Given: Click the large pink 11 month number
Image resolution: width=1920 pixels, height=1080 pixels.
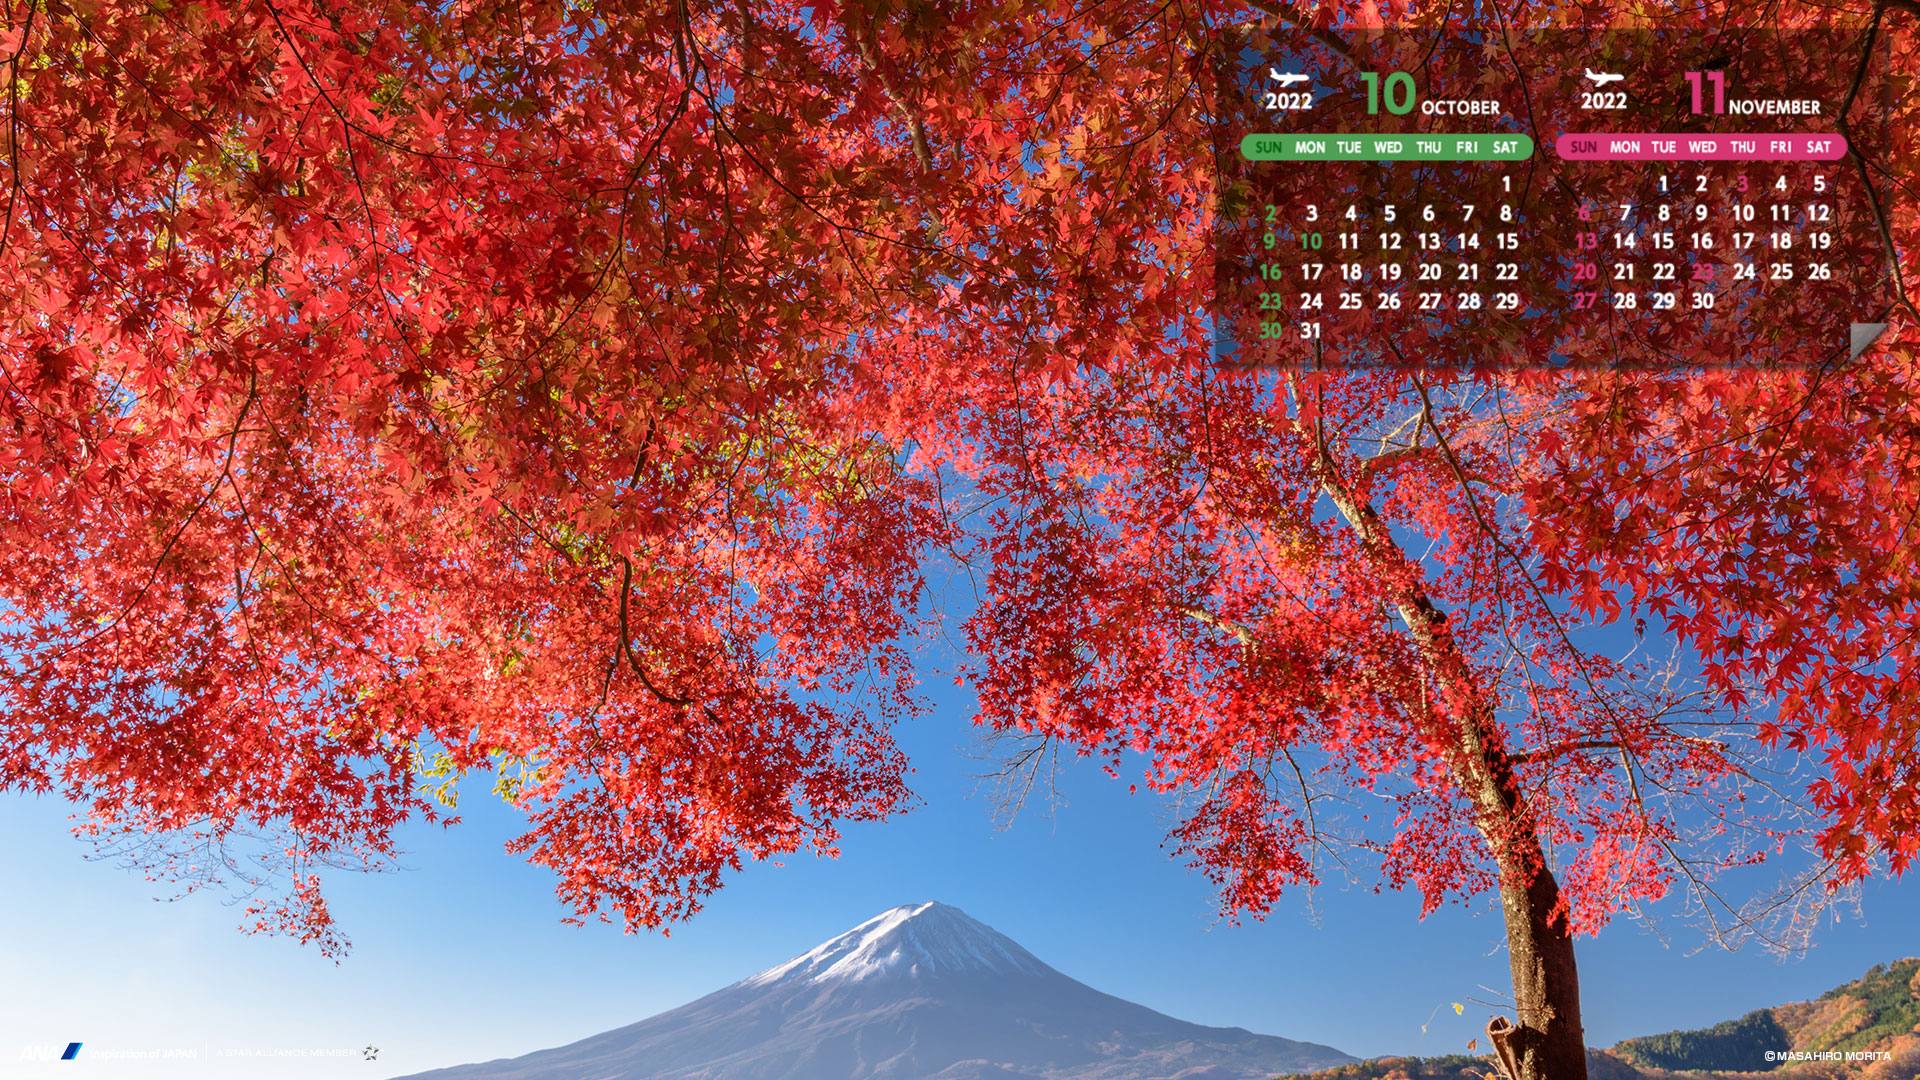Looking at the screenshot, I should pyautogui.click(x=1705, y=93).
